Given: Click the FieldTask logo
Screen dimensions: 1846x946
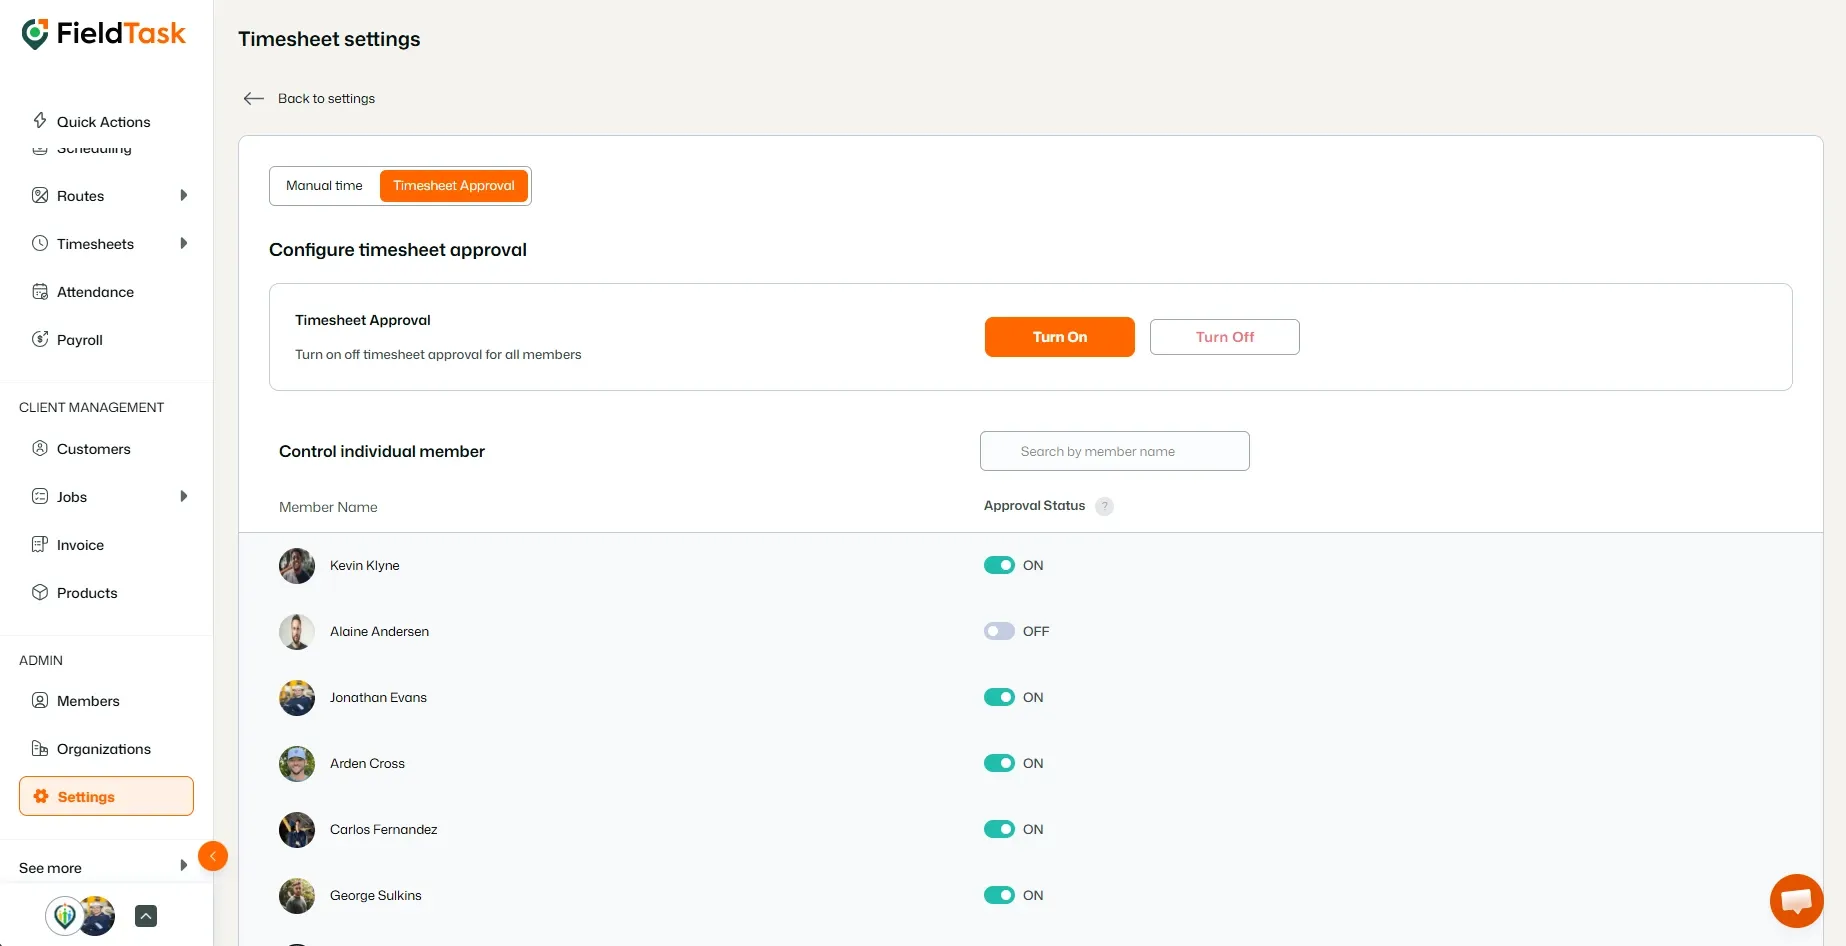Looking at the screenshot, I should coord(104,34).
